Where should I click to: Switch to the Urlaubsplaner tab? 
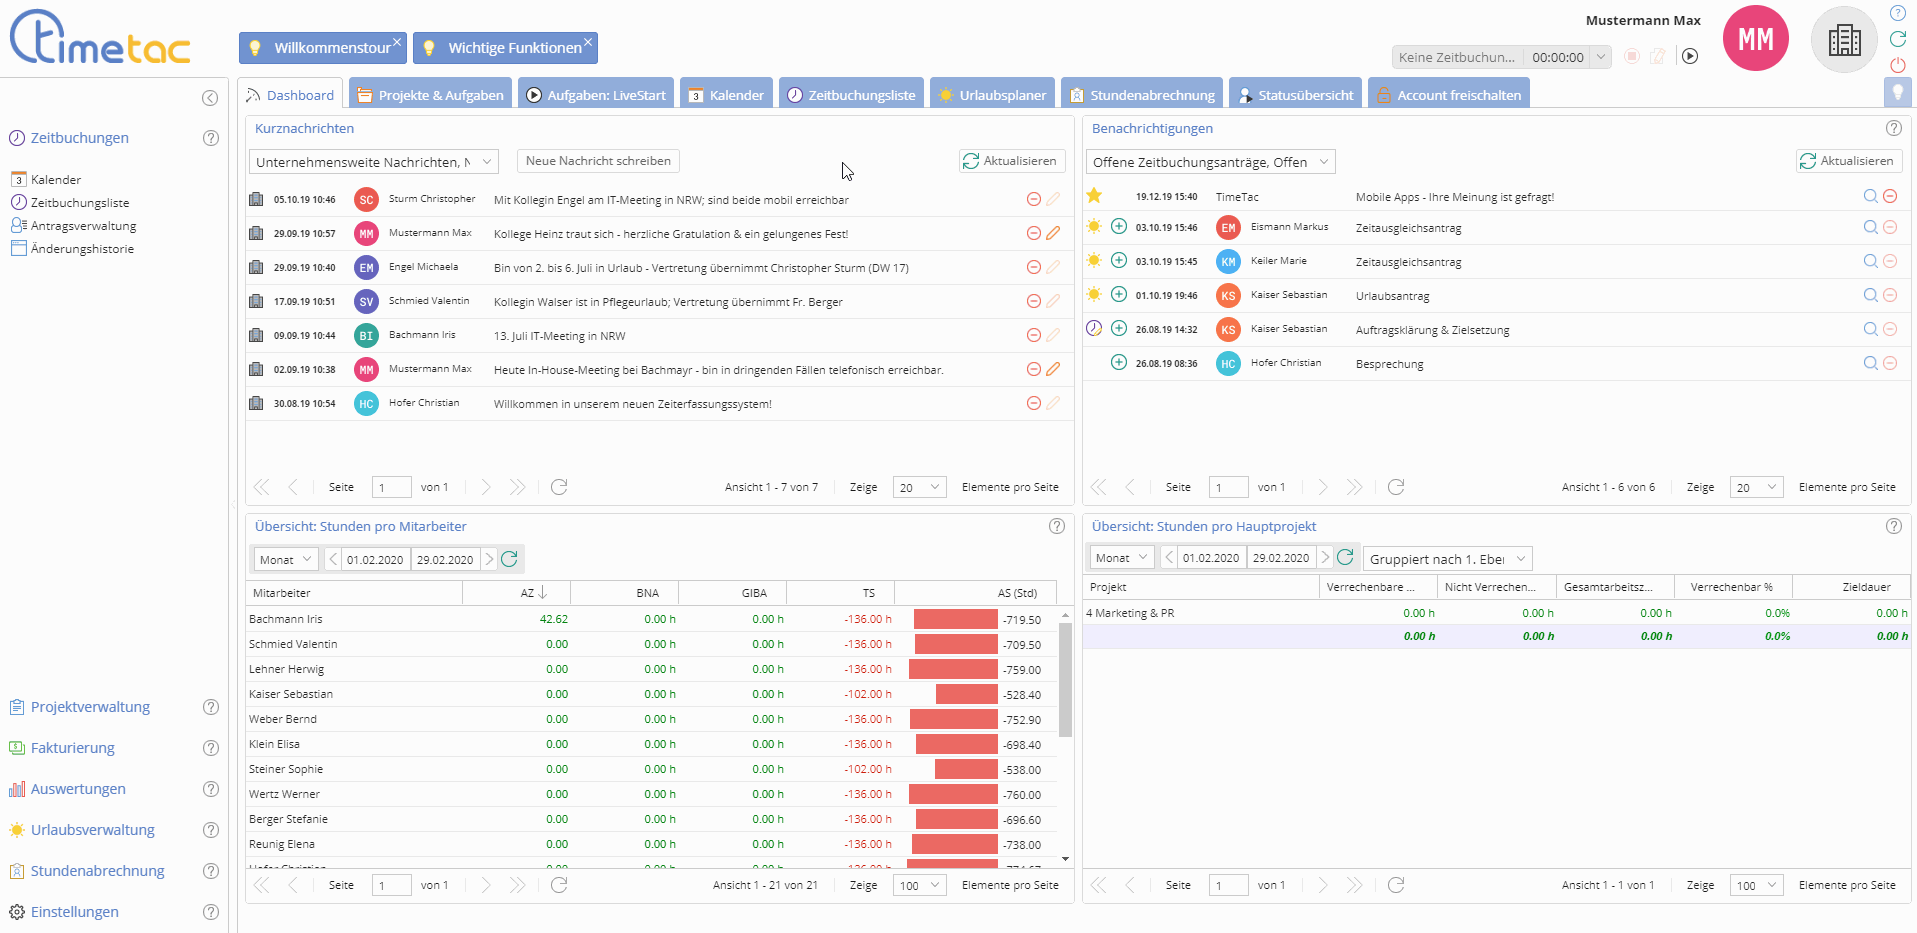992,95
